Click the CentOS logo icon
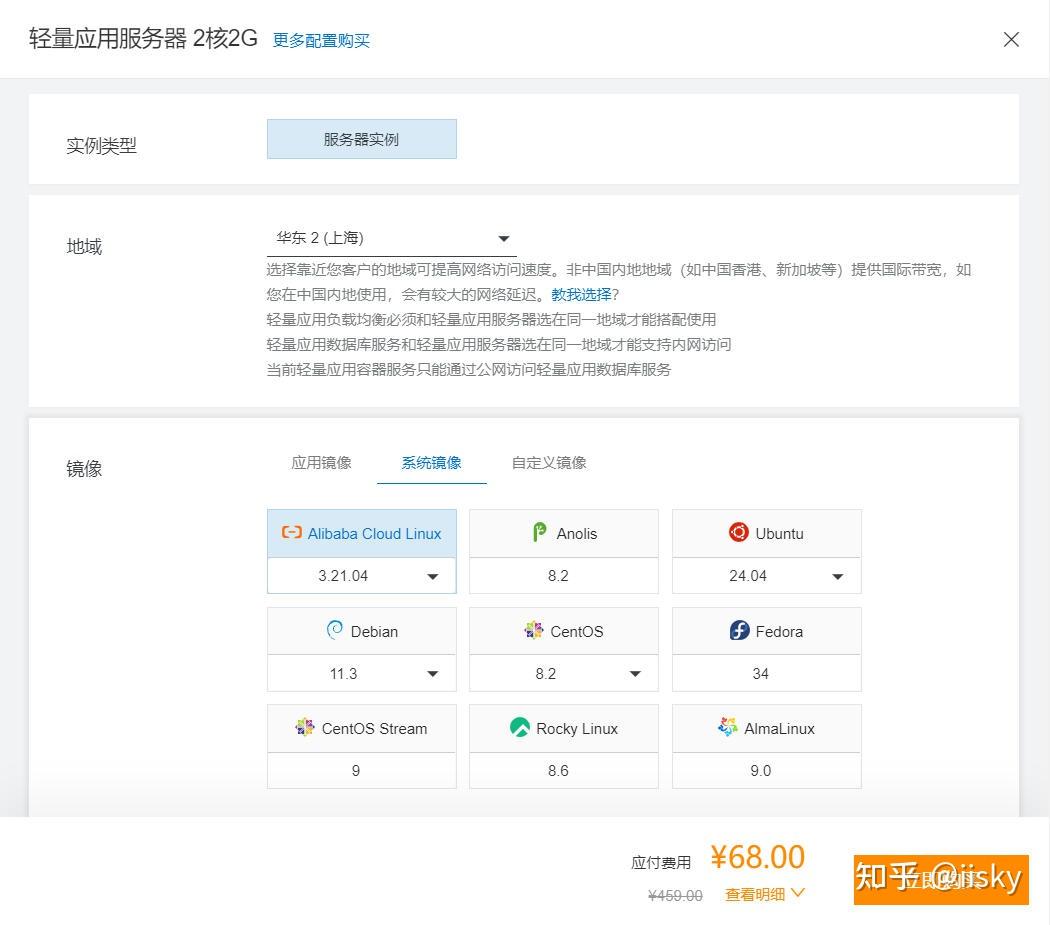Image resolution: width=1050 pixels, height=925 pixels. pos(534,630)
